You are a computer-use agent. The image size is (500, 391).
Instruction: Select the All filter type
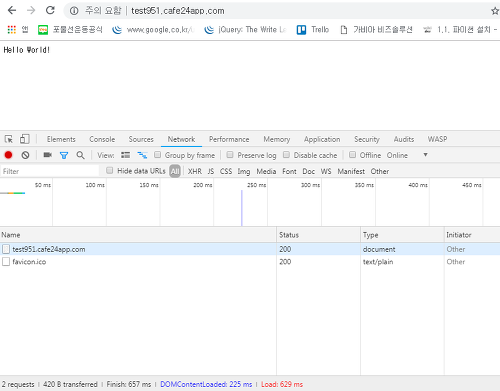[x=175, y=171]
